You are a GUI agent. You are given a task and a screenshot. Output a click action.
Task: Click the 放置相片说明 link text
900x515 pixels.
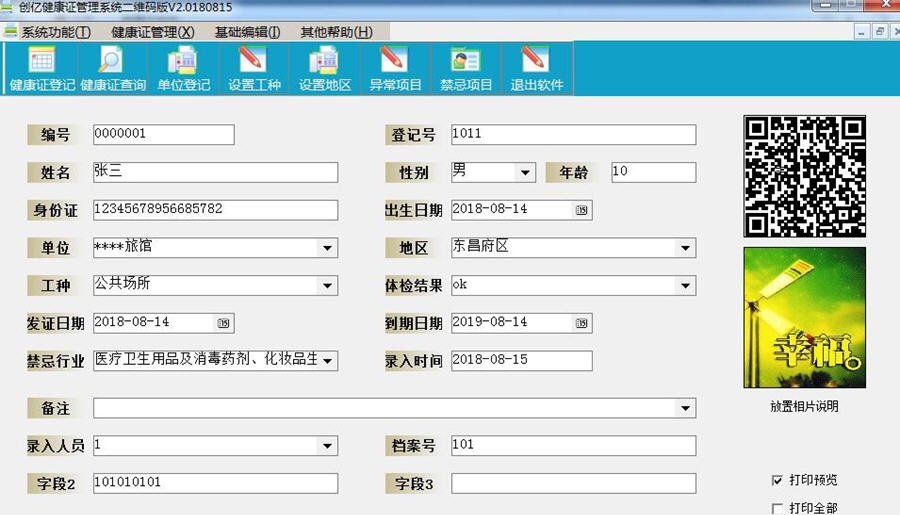[804, 406]
